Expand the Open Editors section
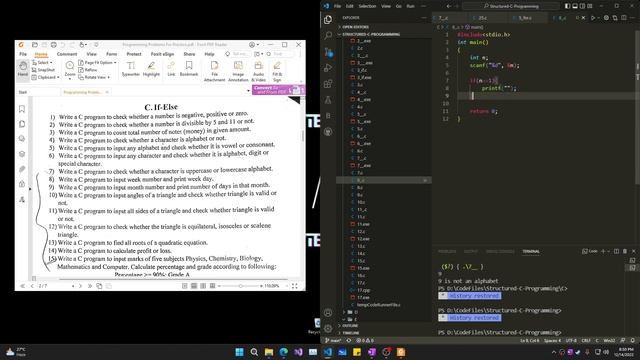The image size is (640, 360). tap(384, 27)
